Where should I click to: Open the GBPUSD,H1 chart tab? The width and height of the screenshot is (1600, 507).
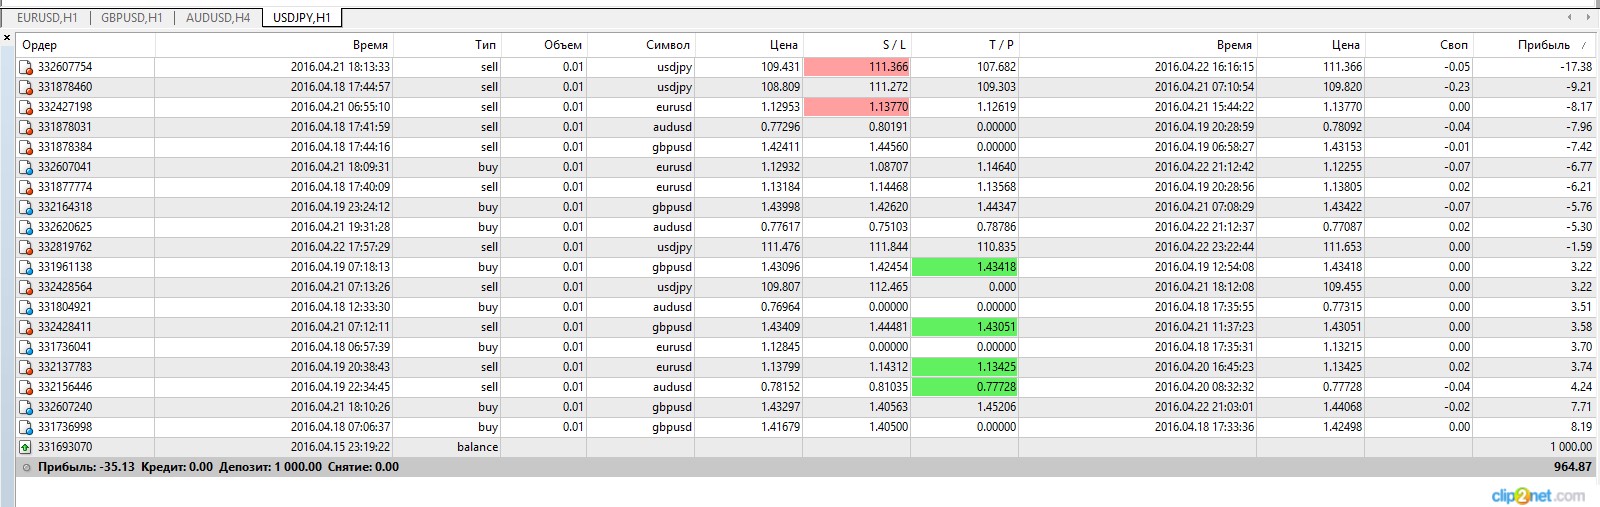click(132, 18)
